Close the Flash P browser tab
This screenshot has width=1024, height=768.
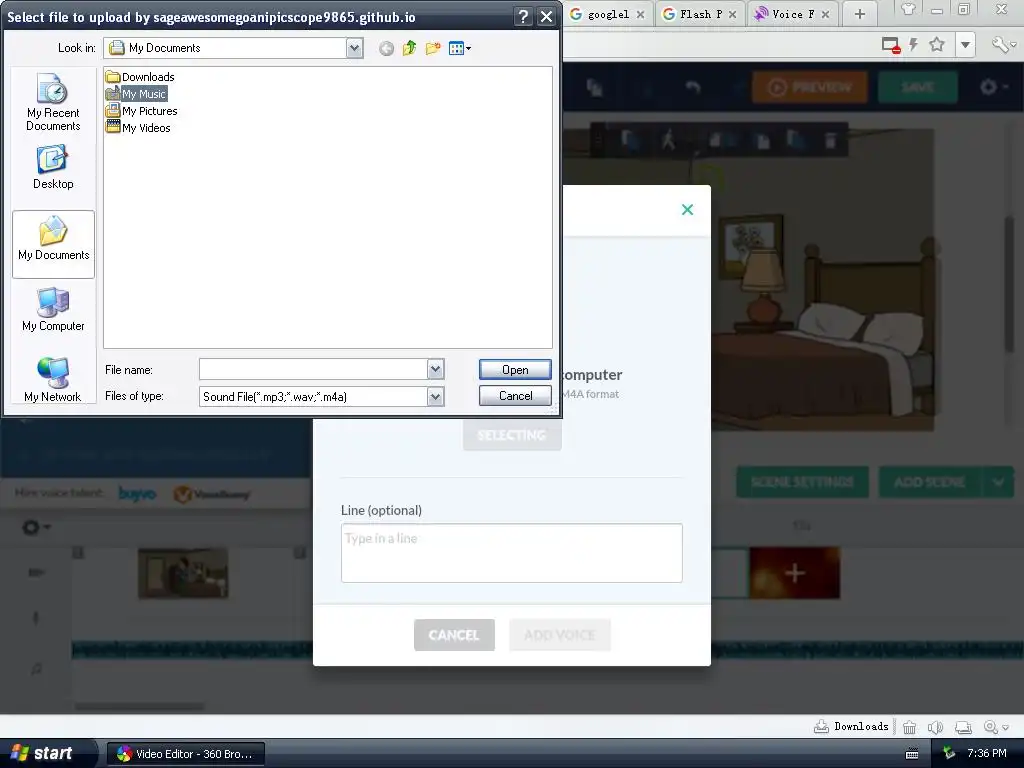733,14
